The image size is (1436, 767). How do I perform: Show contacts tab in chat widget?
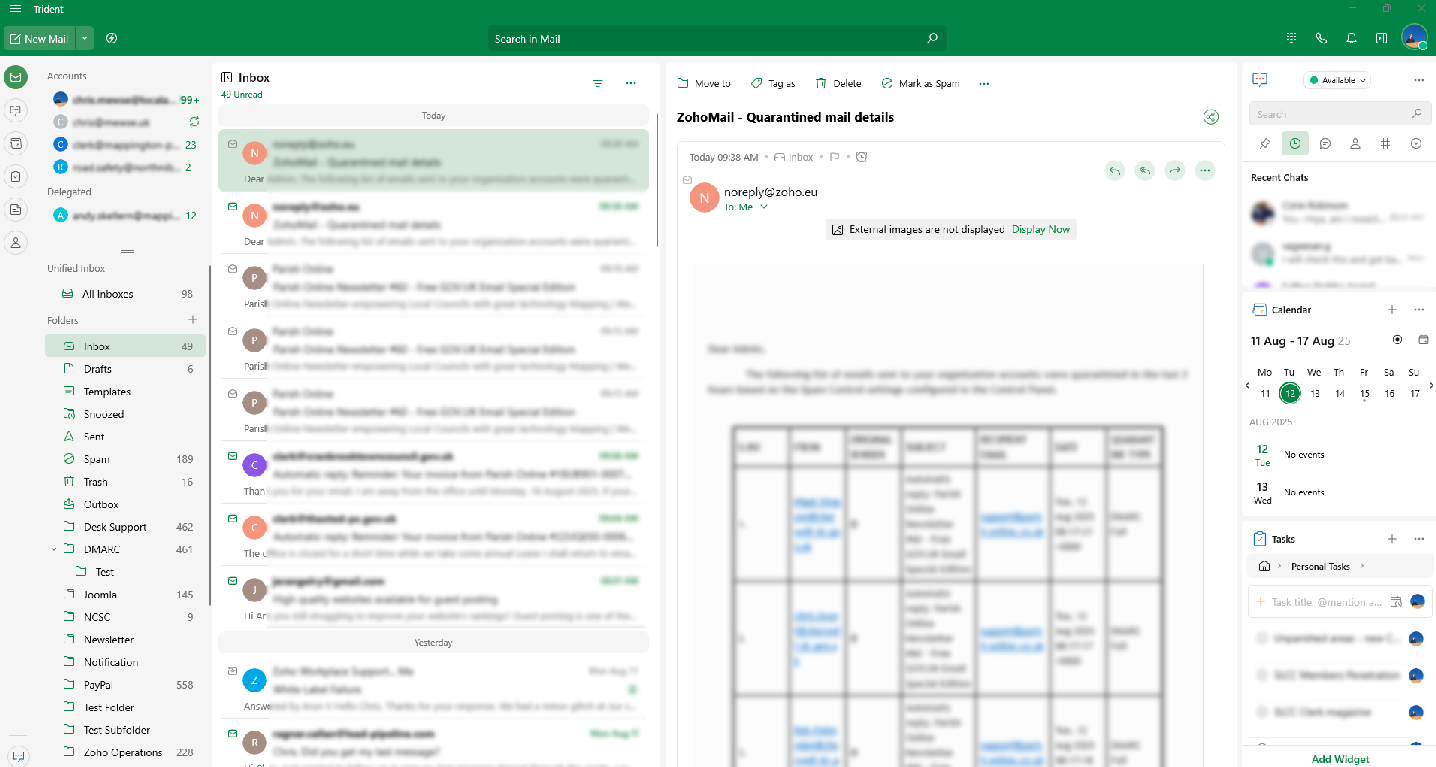1355,144
